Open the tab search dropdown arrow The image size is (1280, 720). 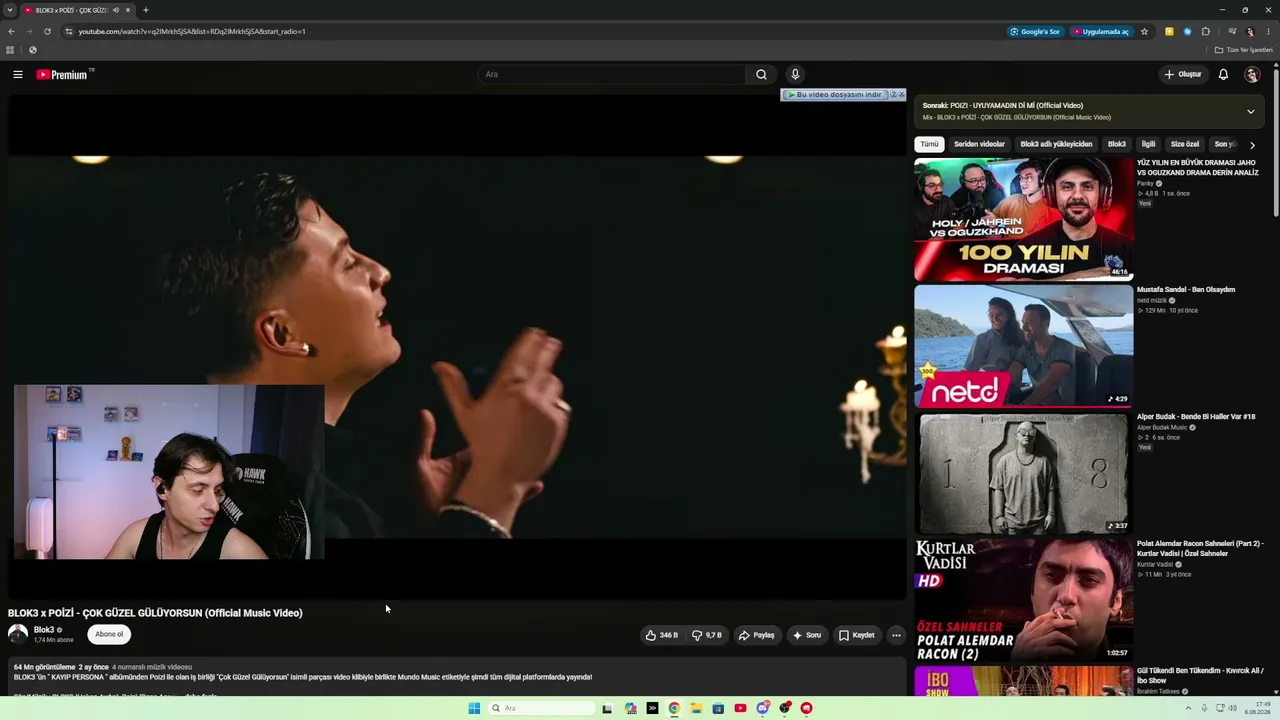[10, 10]
